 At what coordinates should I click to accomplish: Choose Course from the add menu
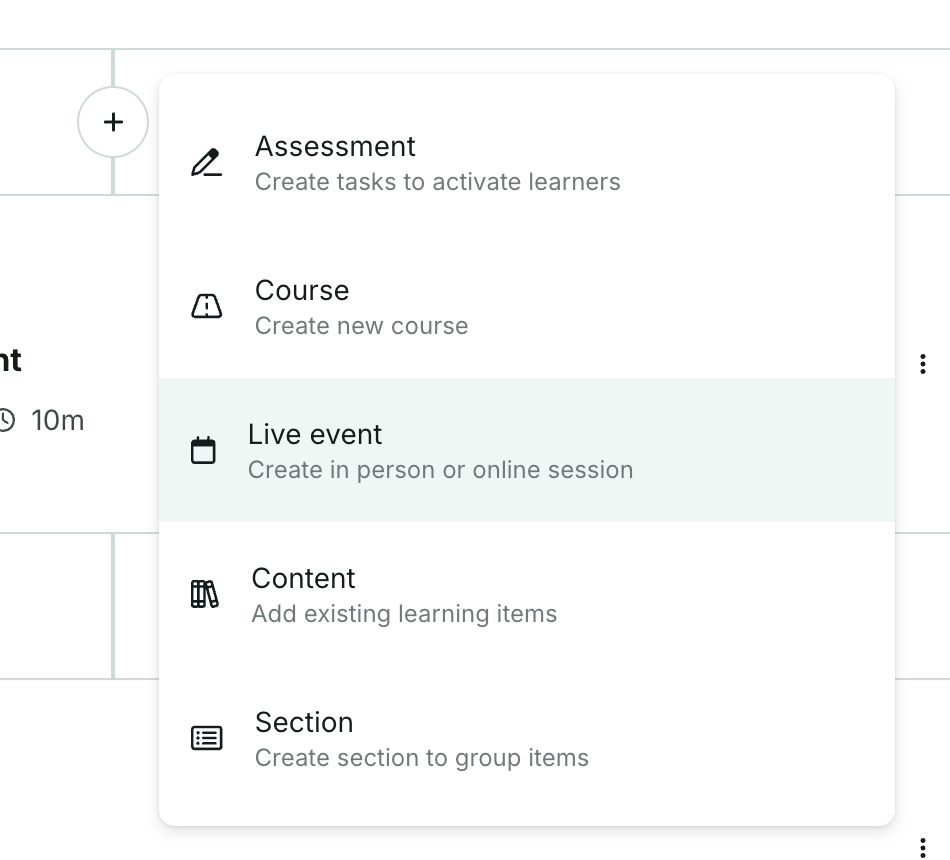coord(302,290)
